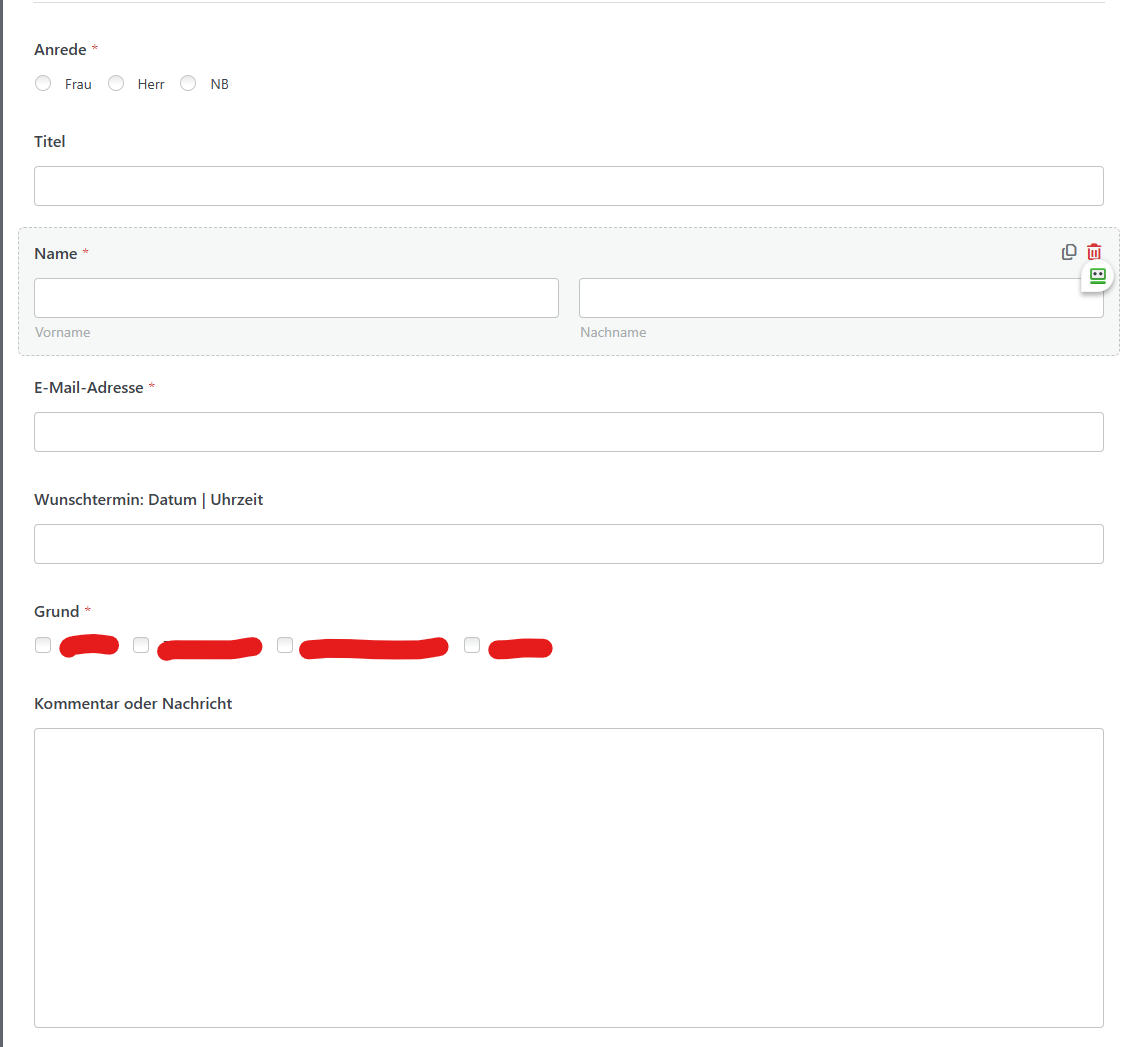The image size is (1124, 1047).
Task: Check the second Grund checkbox
Action: 141,645
